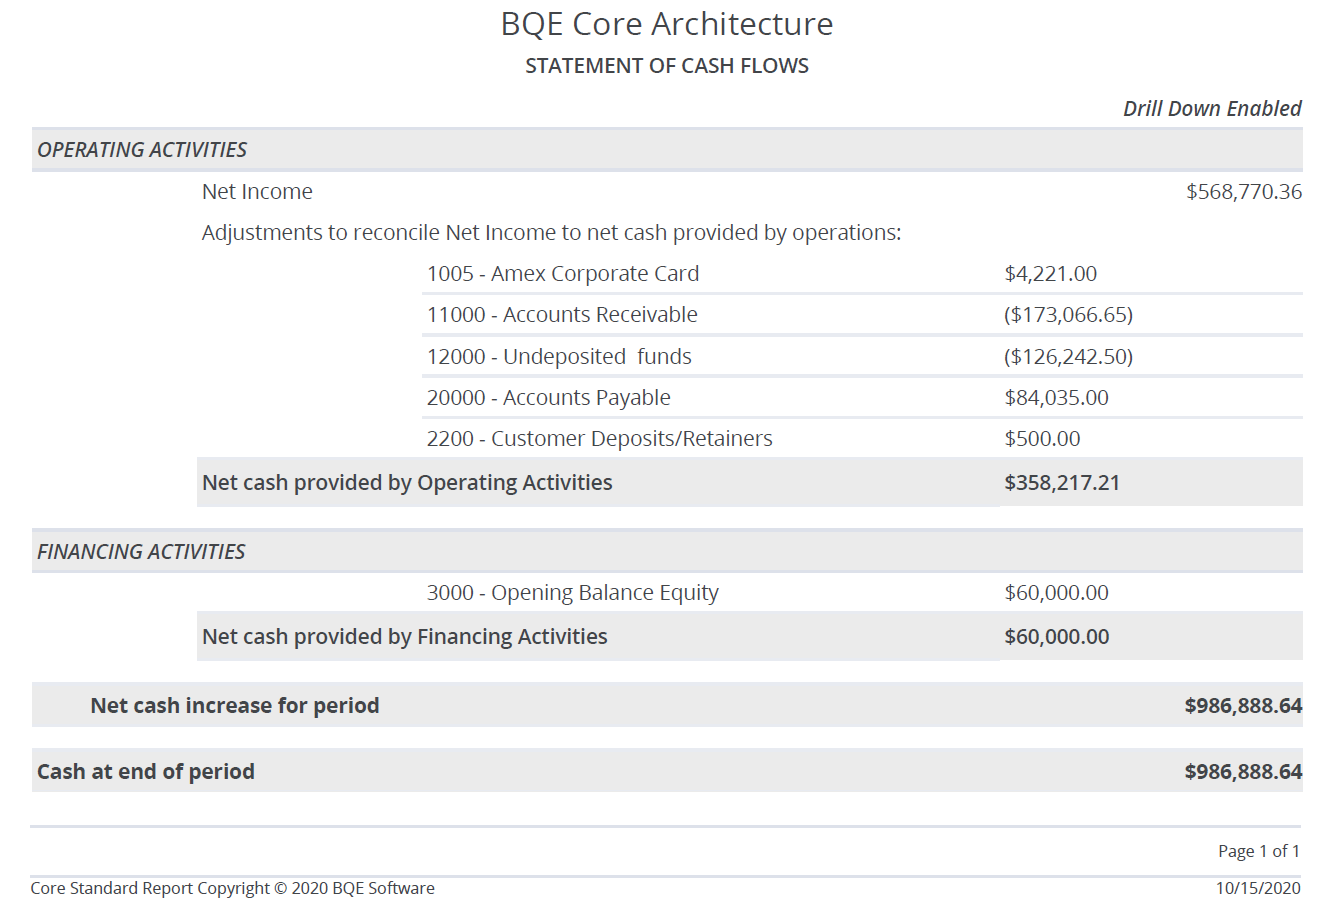Click the Net Income row label

[257, 192]
